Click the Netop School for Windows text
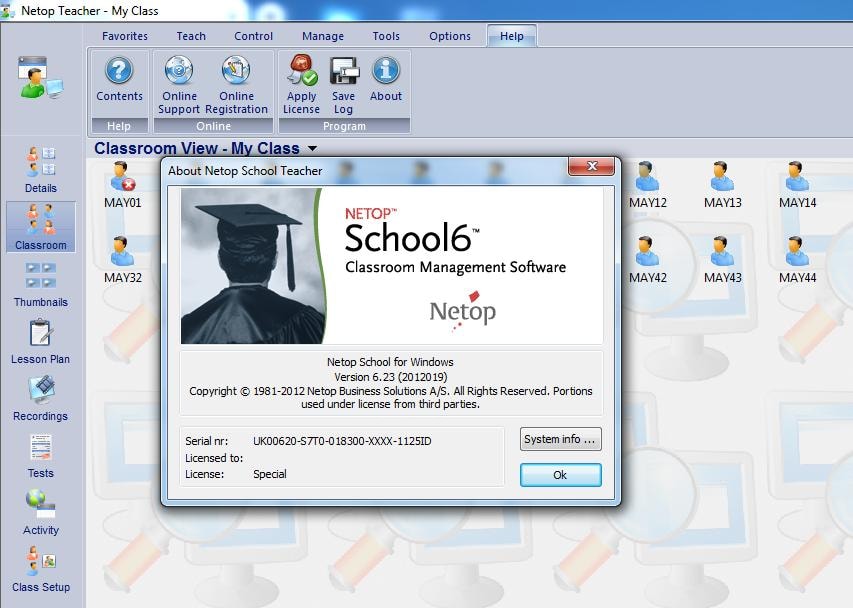Viewport: 853px width, 608px height. (390, 362)
